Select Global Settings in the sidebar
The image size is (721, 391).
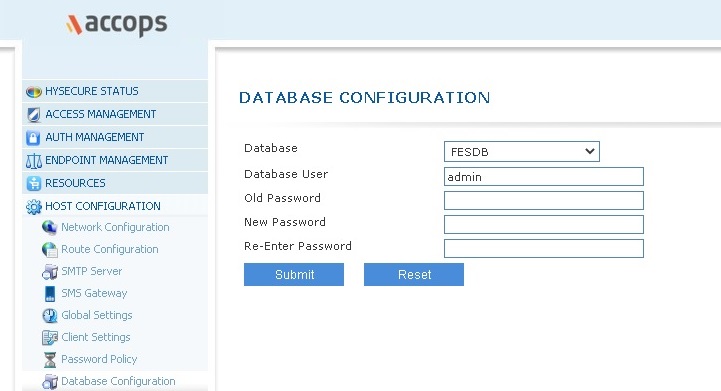(97, 315)
